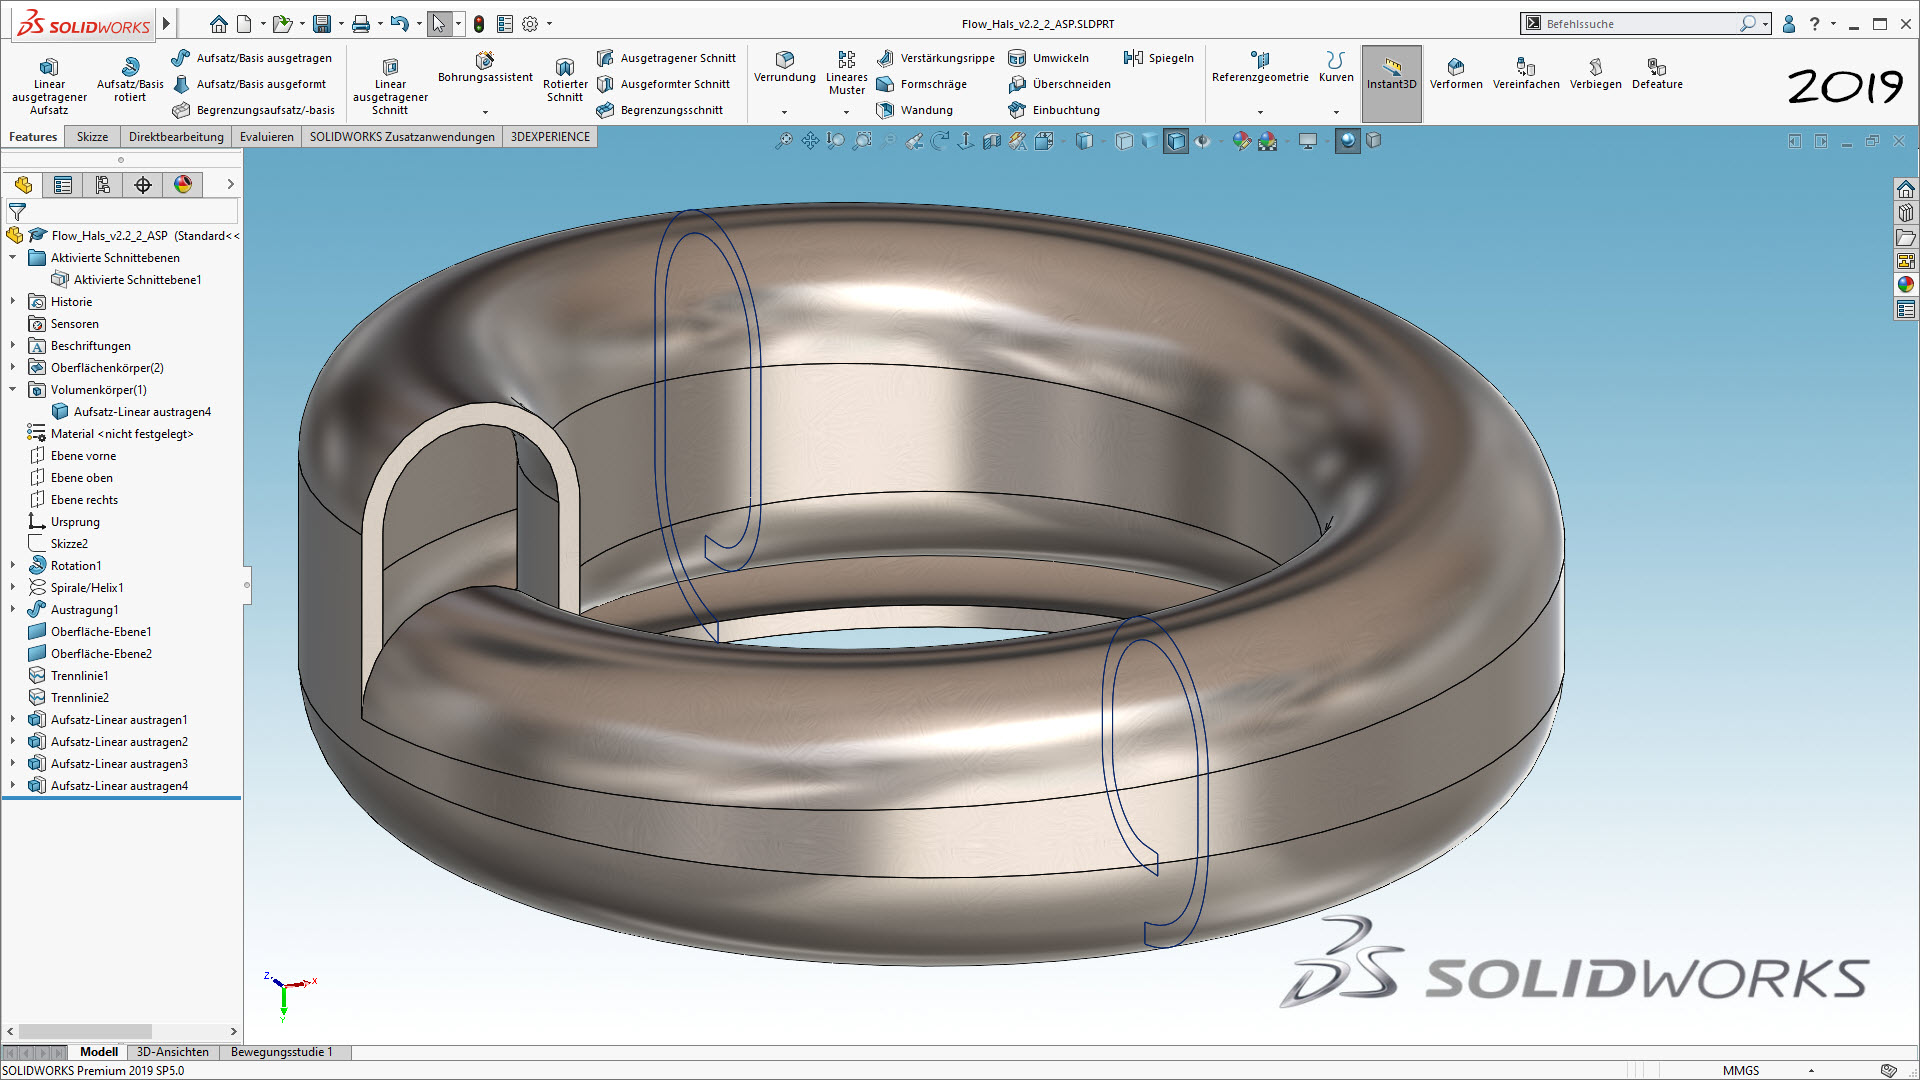Open the Options gear dropdown arrow
Image resolution: width=1920 pixels, height=1080 pixels.
coord(549,23)
